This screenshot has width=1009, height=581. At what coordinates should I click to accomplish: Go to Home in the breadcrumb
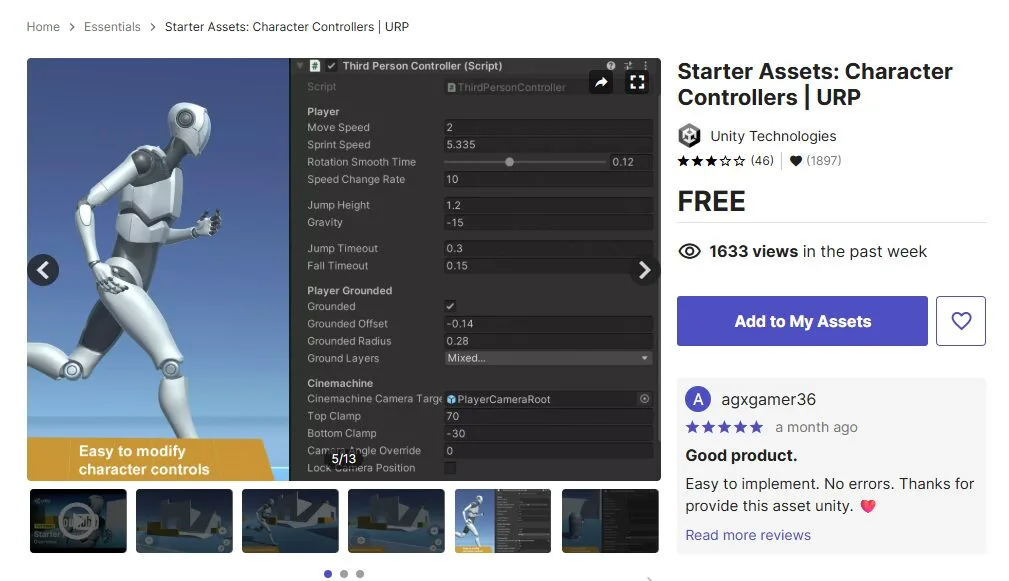[43, 27]
